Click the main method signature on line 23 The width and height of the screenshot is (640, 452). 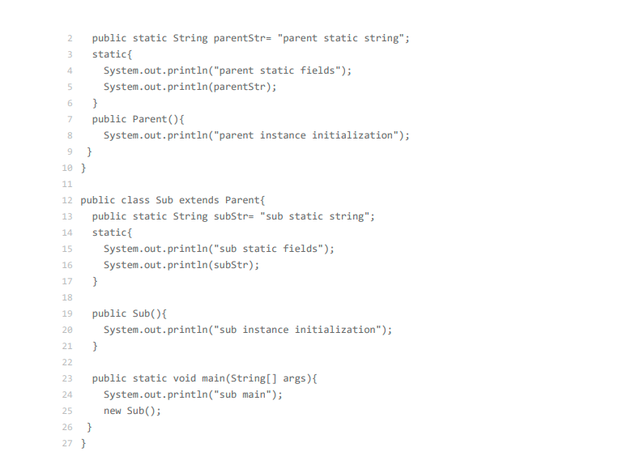204,378
